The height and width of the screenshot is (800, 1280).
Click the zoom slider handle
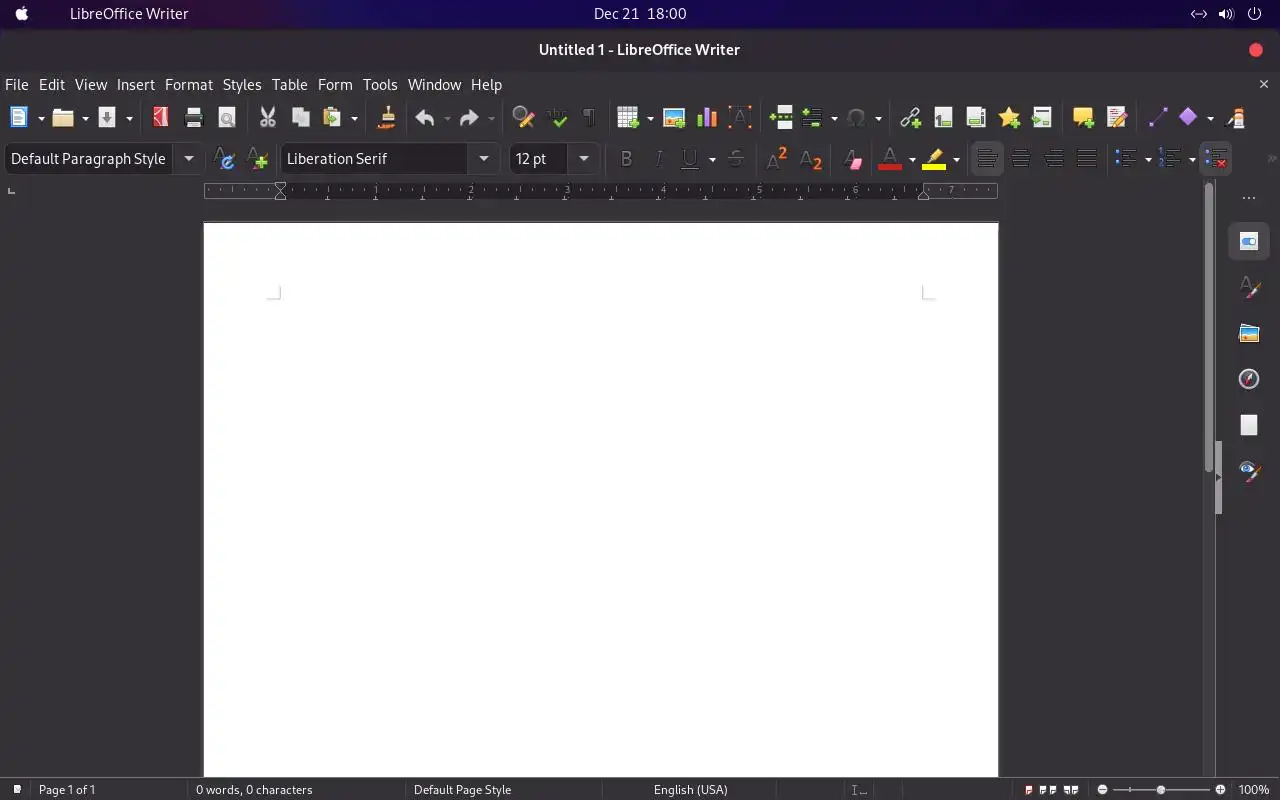click(1161, 790)
